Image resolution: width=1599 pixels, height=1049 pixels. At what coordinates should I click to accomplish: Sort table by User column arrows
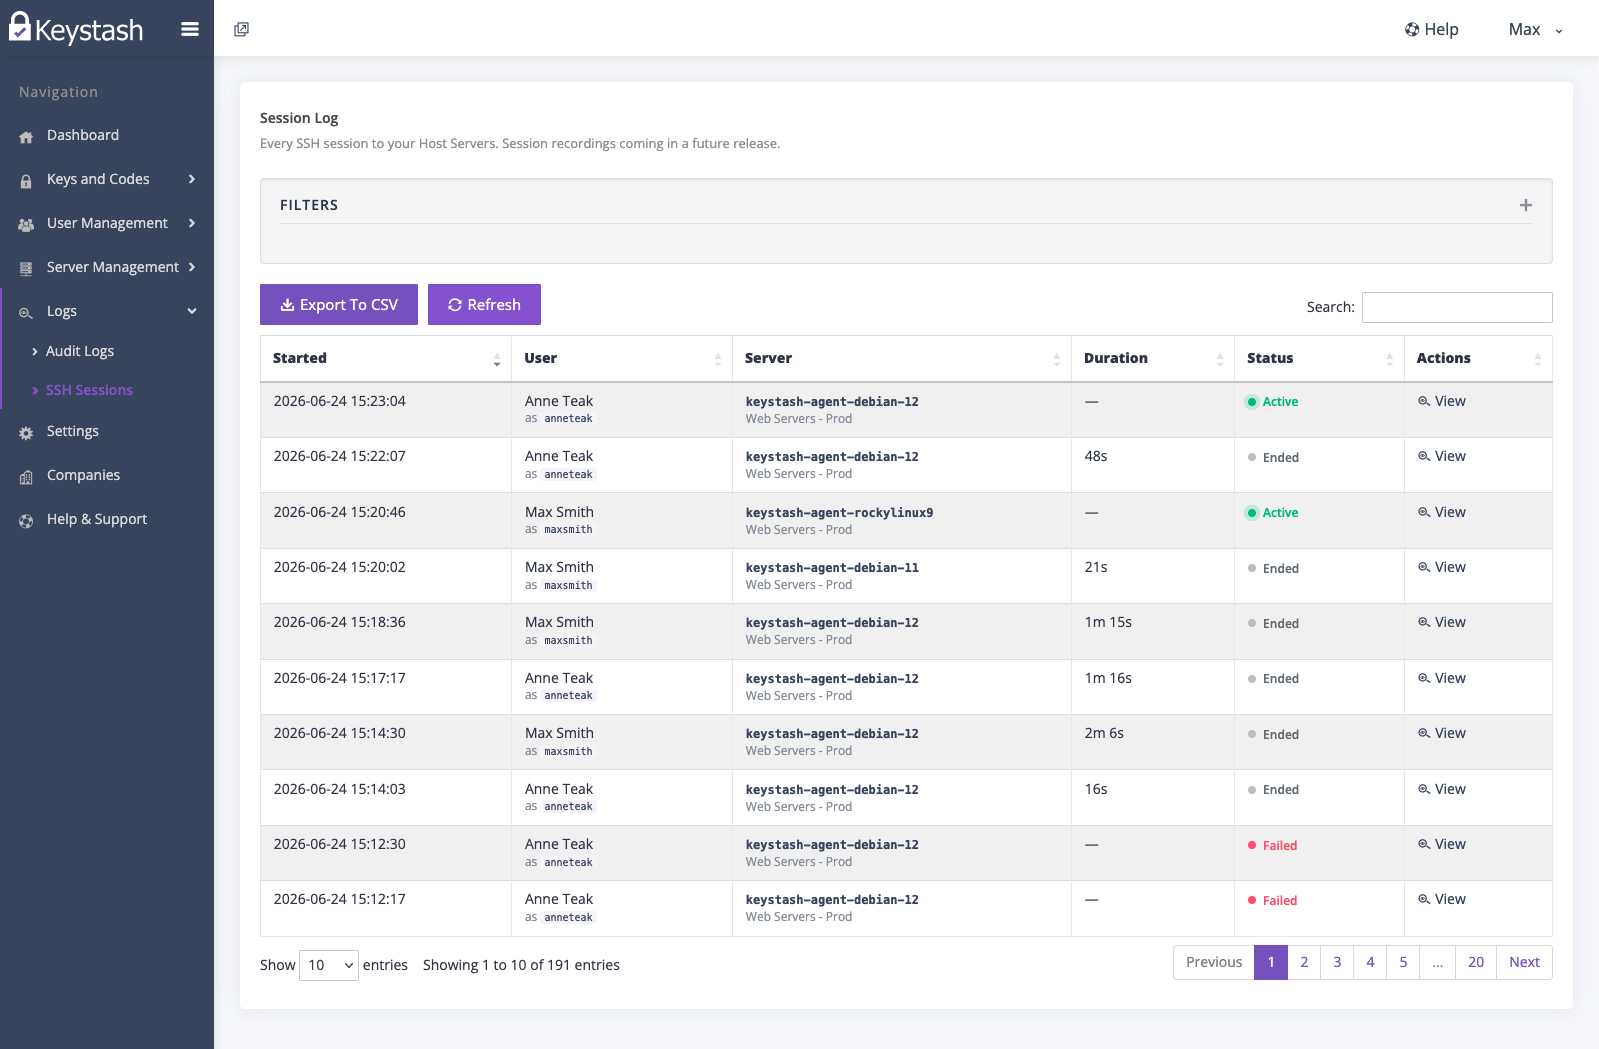click(x=718, y=359)
